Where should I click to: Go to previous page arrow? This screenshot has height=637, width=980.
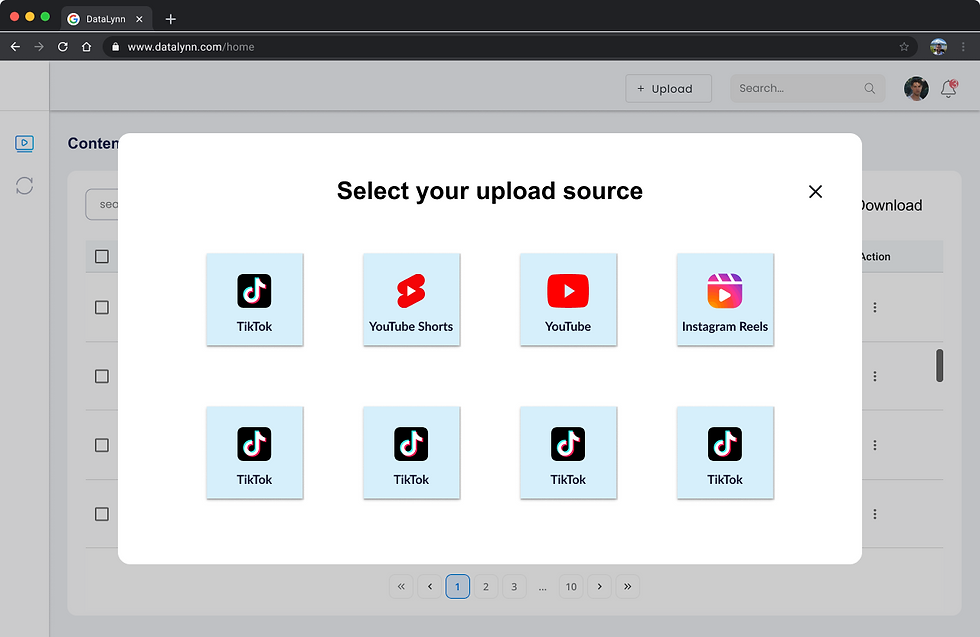point(429,586)
